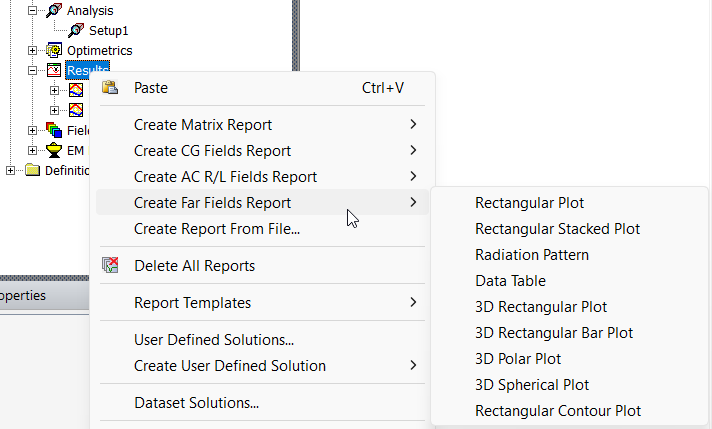Screen dimensions: 712x429
Task: Click the first report plot icon under Results
Action: pos(76,90)
